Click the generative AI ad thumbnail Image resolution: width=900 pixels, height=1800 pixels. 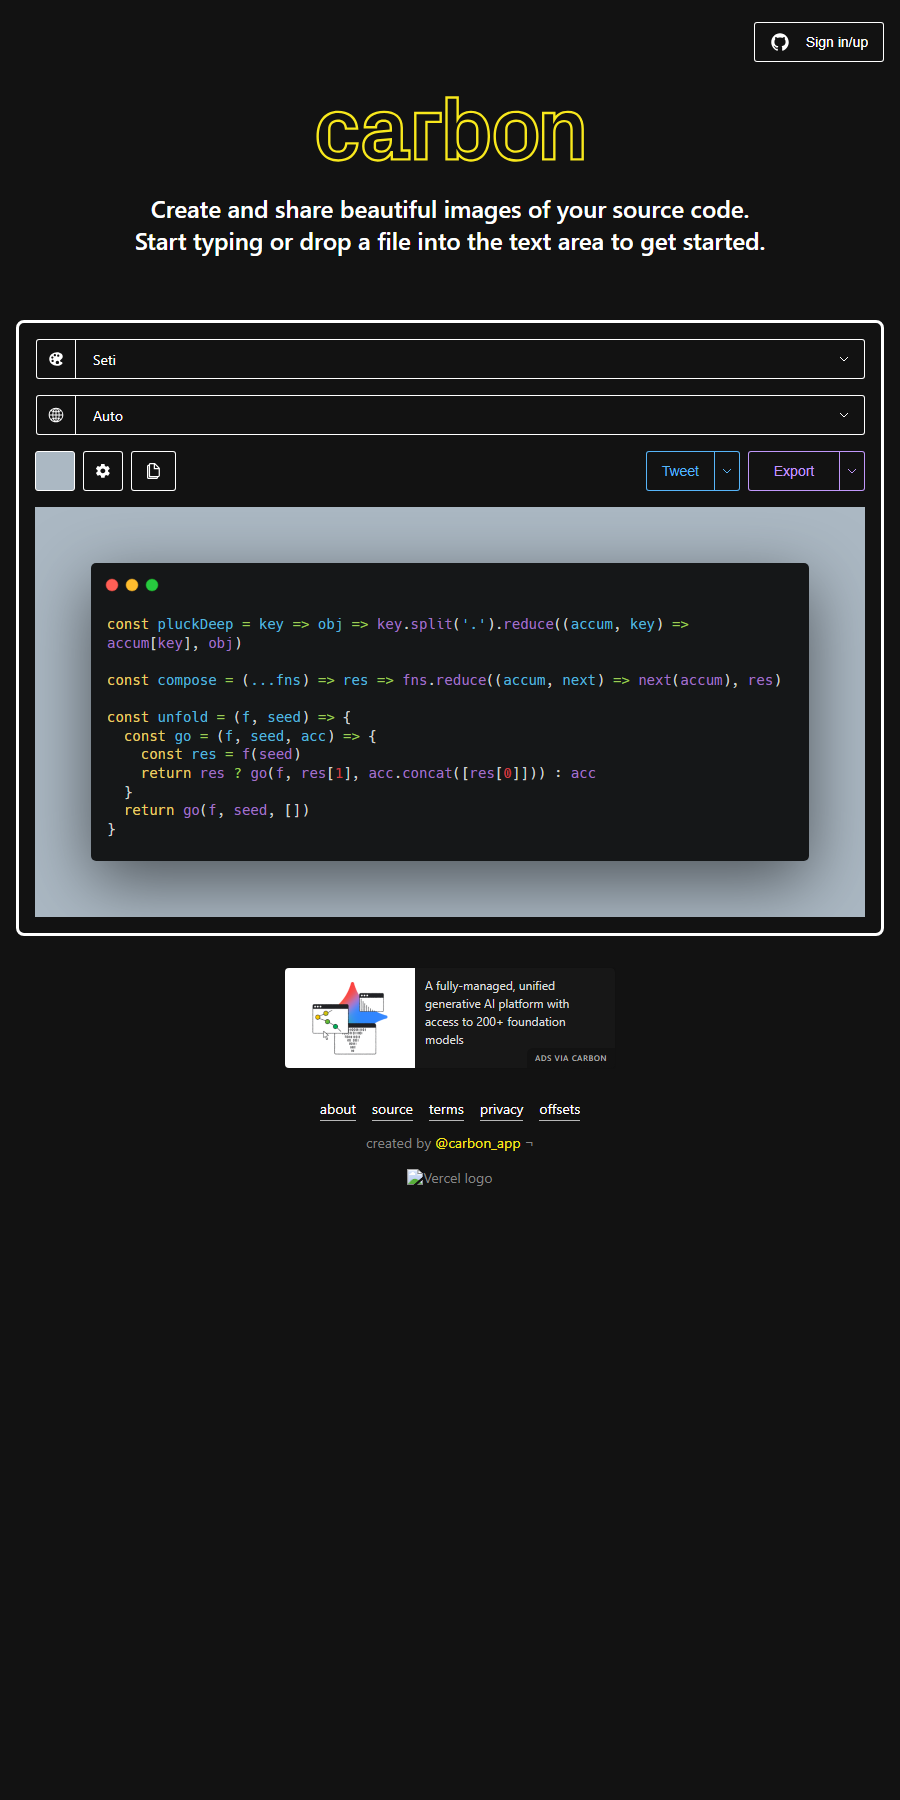point(350,1018)
